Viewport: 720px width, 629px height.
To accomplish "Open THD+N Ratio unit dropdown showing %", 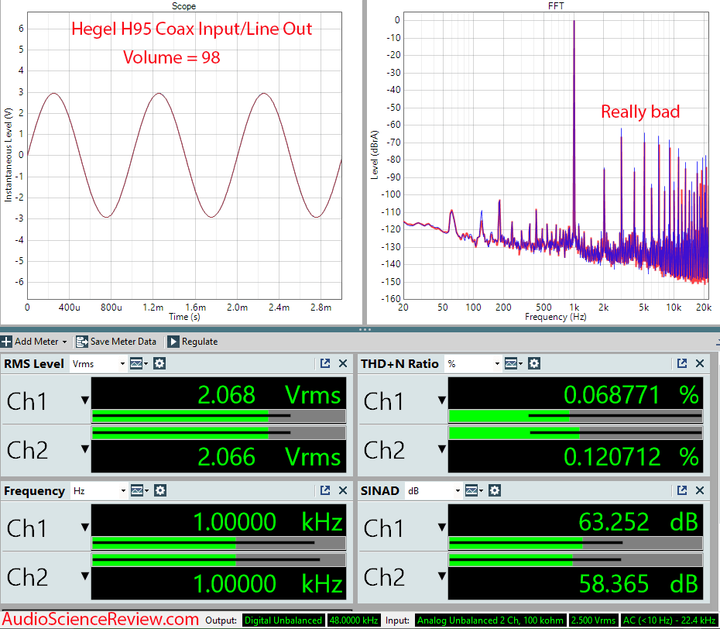I will [473, 364].
